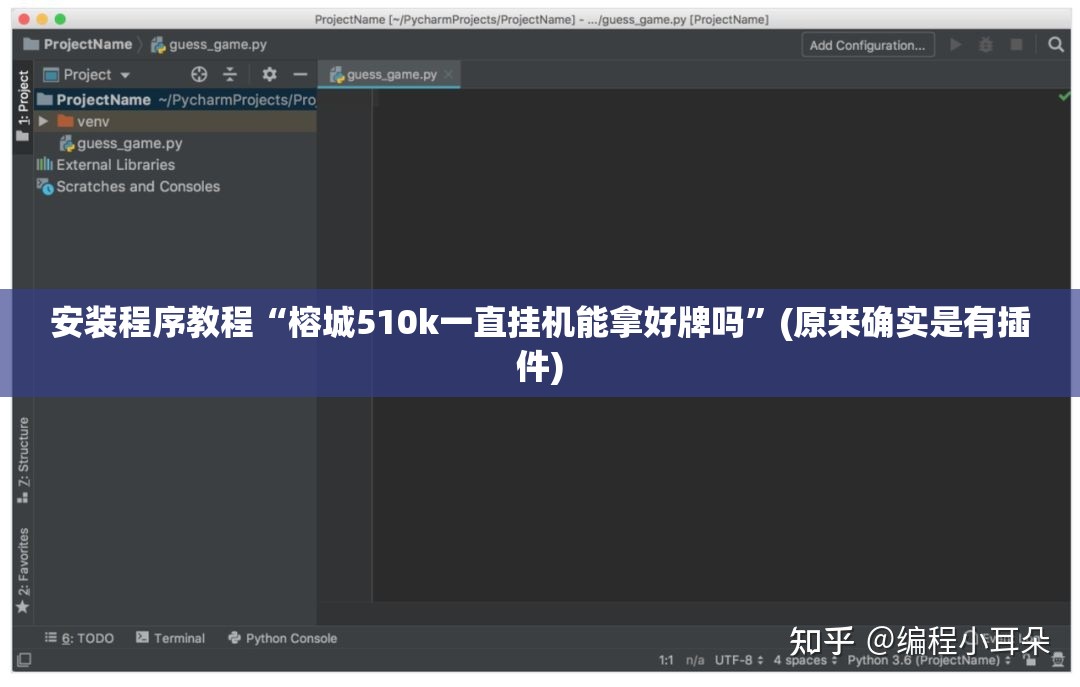This screenshot has width=1080, height=687.
Task: Open the Z: Structure side tab
Action: click(x=23, y=460)
